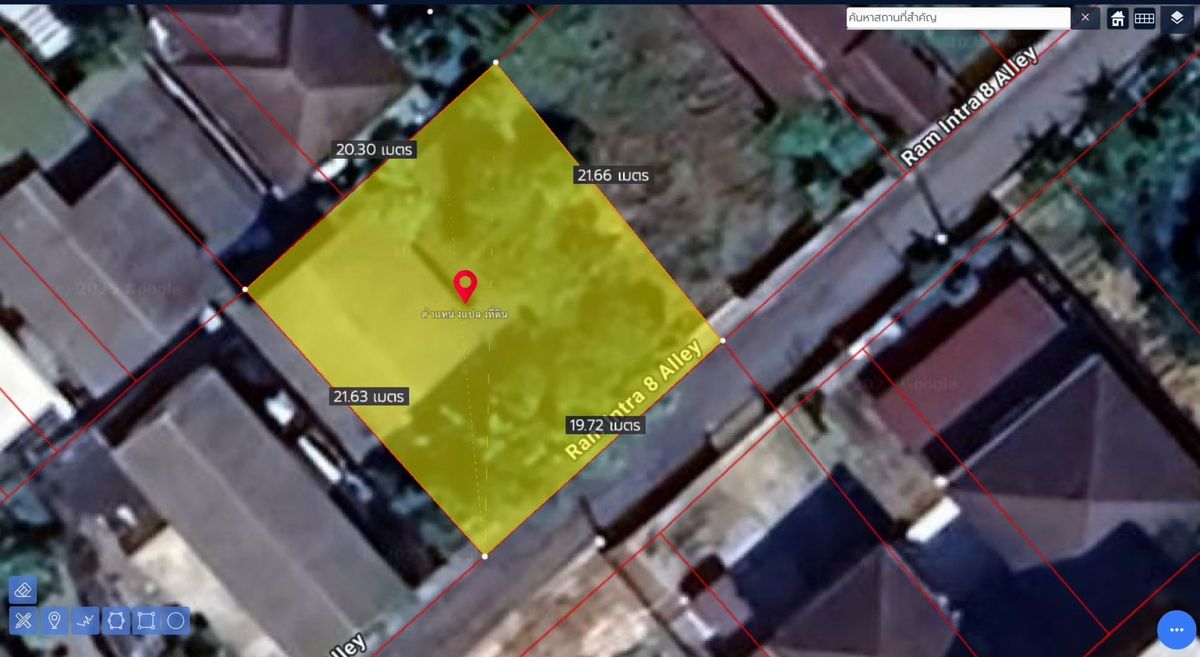
Task: Open the map layers selector
Action: pos(1177,18)
